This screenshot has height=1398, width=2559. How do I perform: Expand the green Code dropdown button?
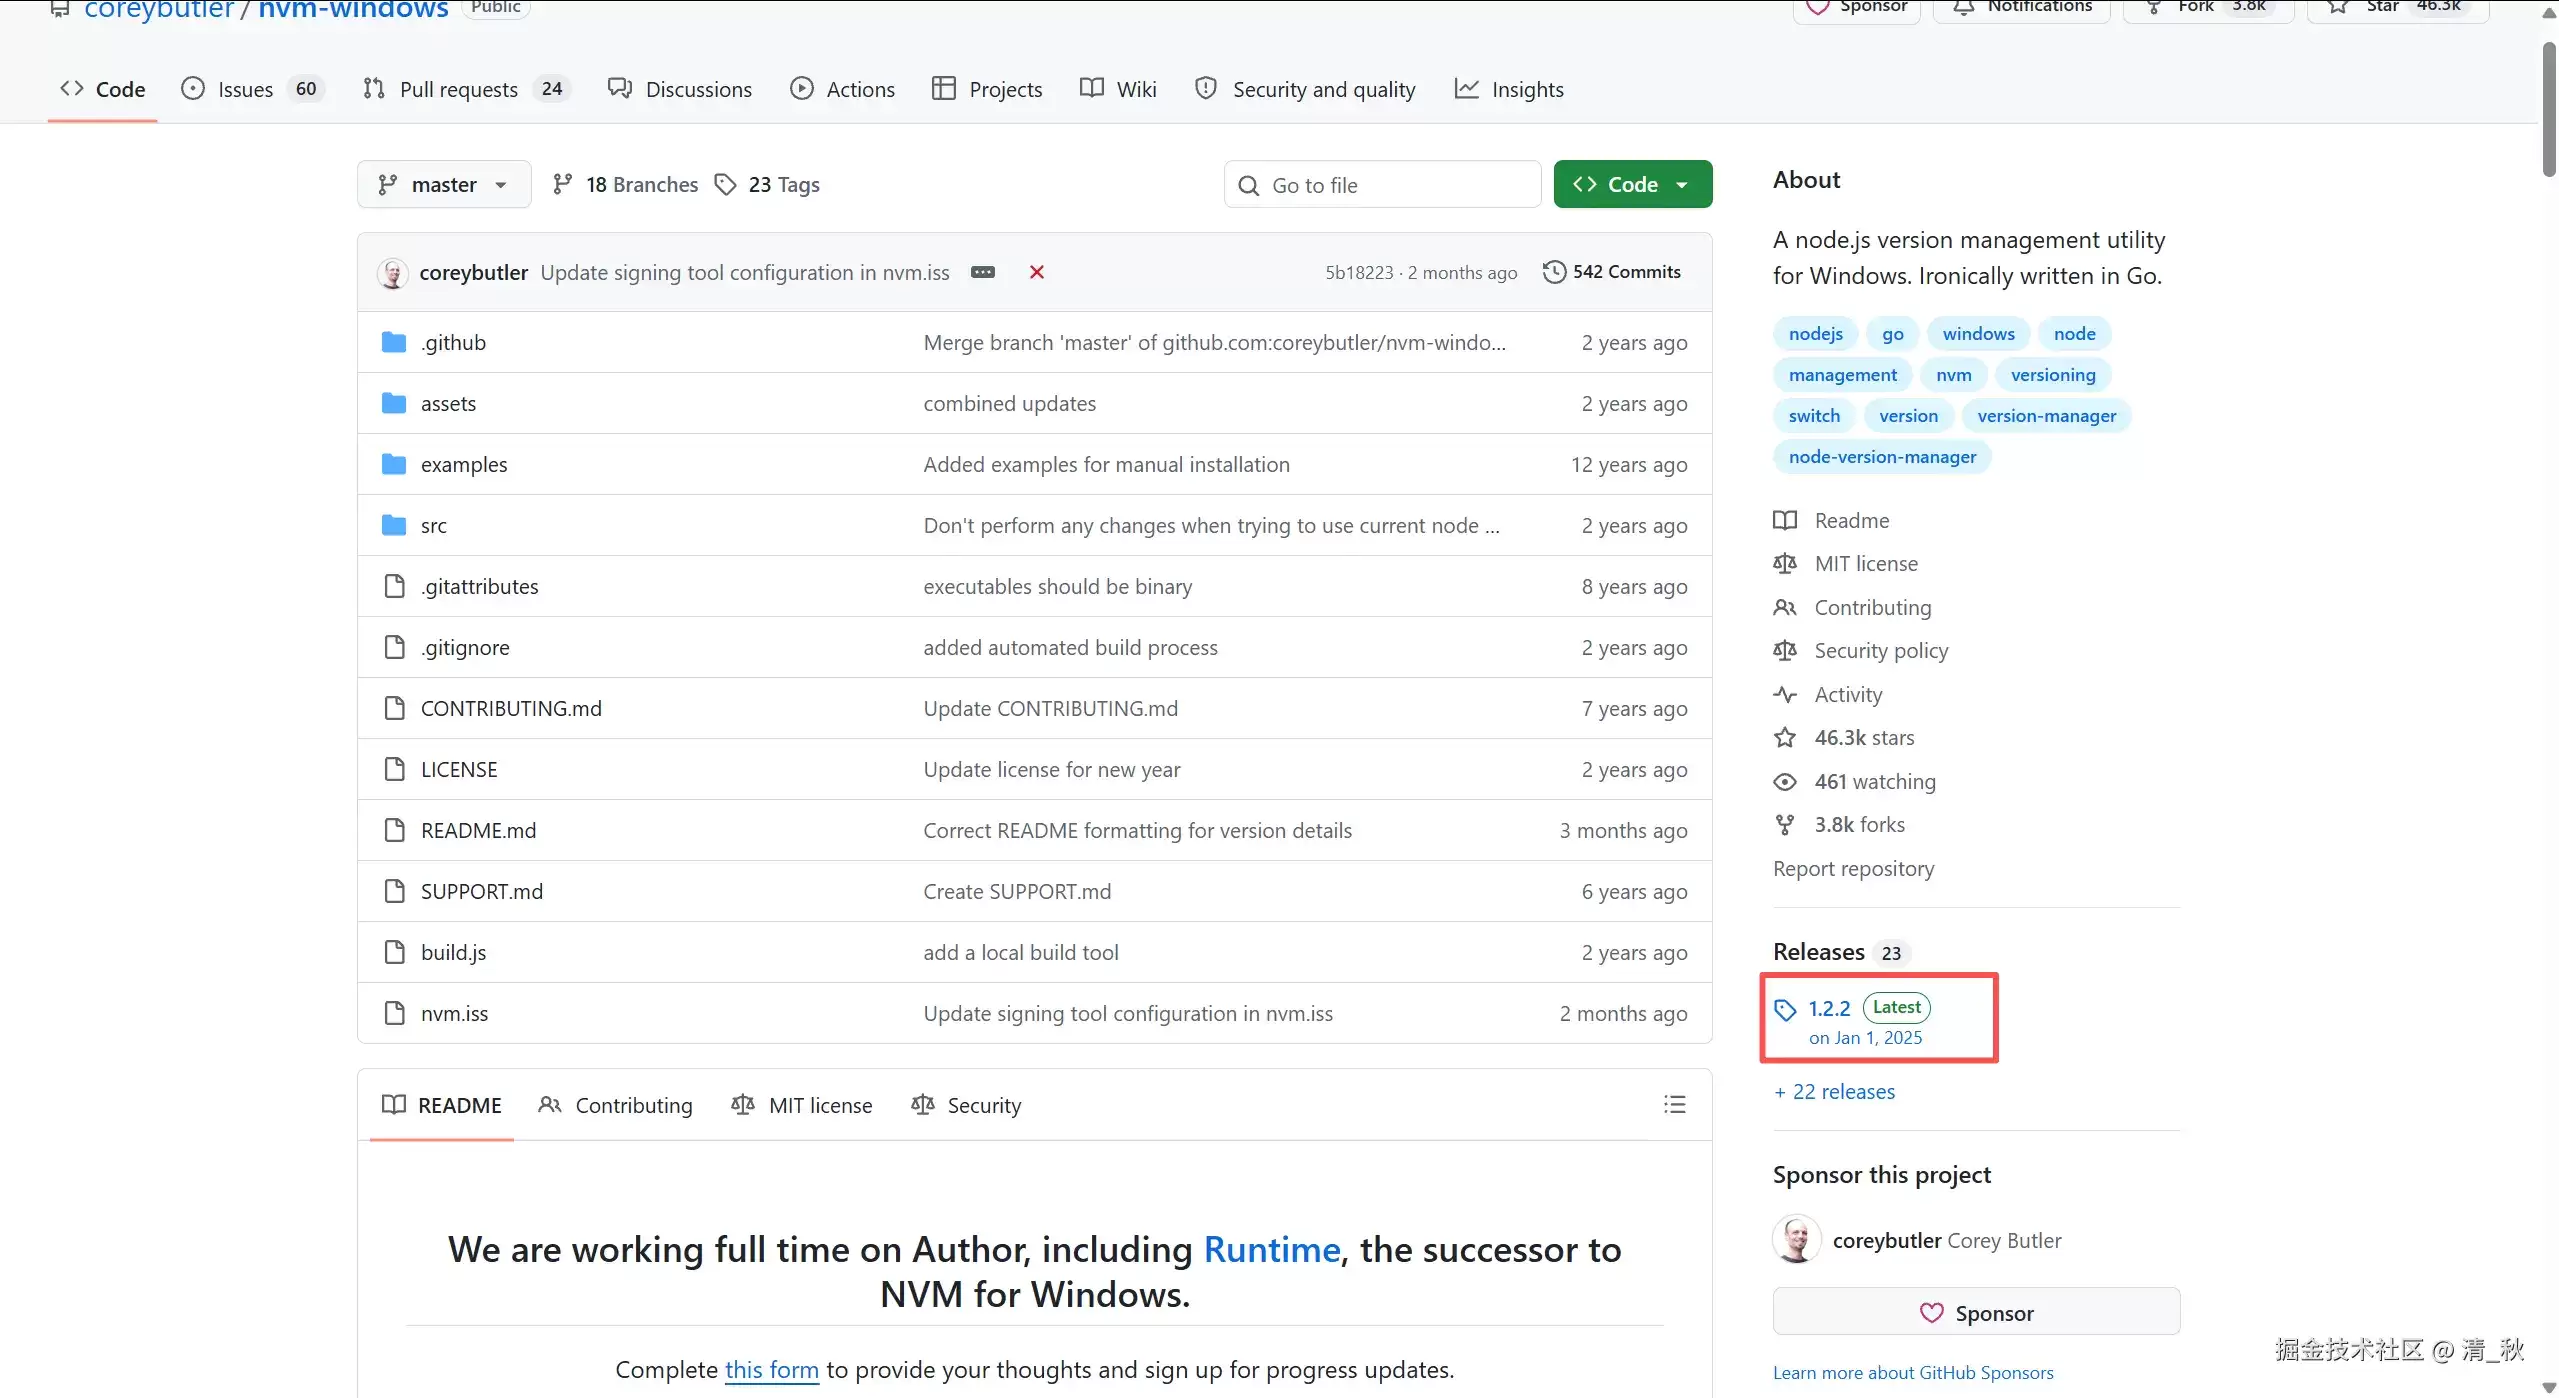pos(1633,185)
